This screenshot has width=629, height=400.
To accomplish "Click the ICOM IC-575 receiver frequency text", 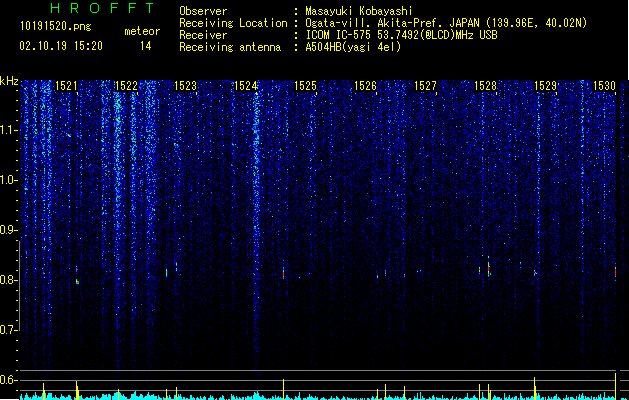I will (401, 35).
